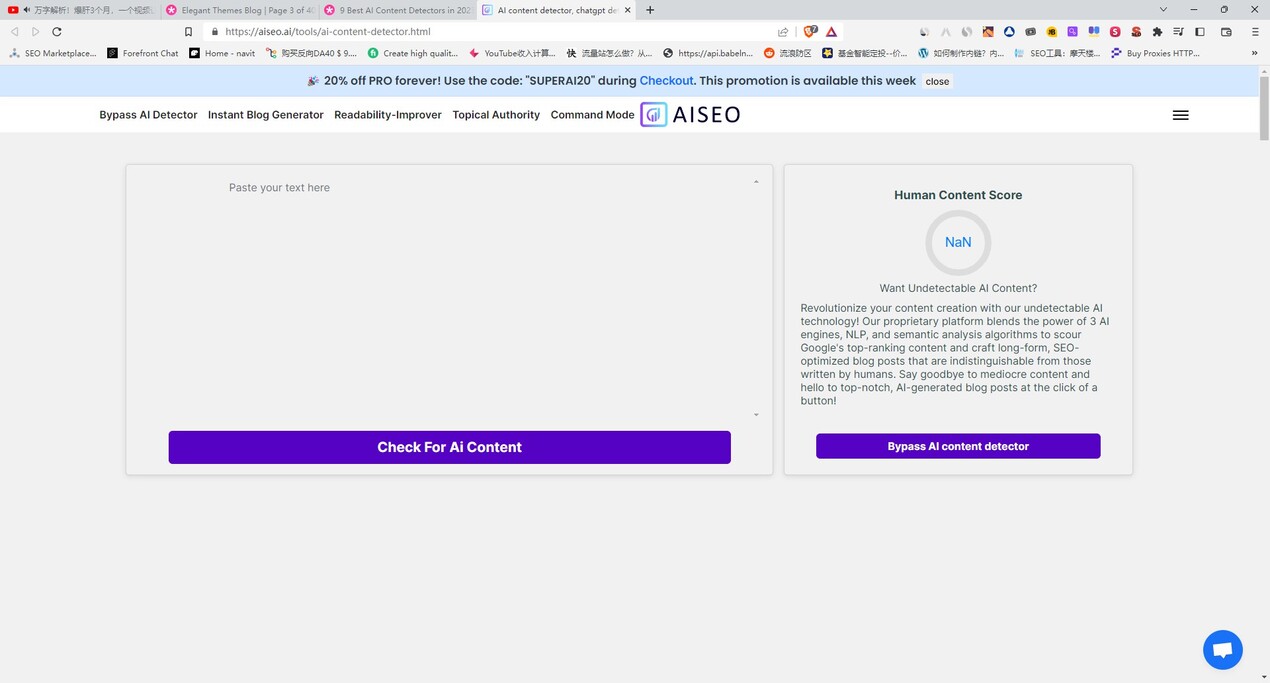1270x683 pixels.
Task: Expand the bookmarks overflow chevron
Action: (x=1255, y=53)
